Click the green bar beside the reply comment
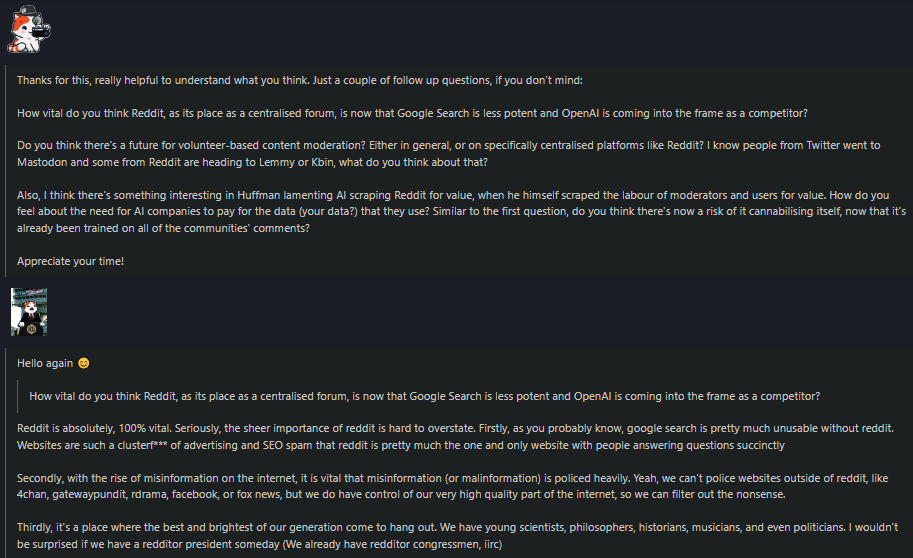913x558 pixels. [5, 453]
